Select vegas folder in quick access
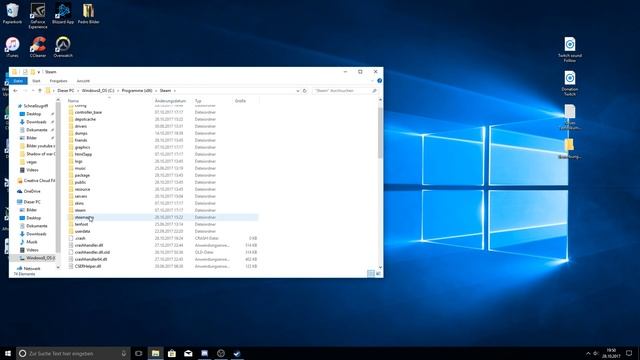Image resolution: width=640 pixels, height=360 pixels. click(x=31, y=162)
